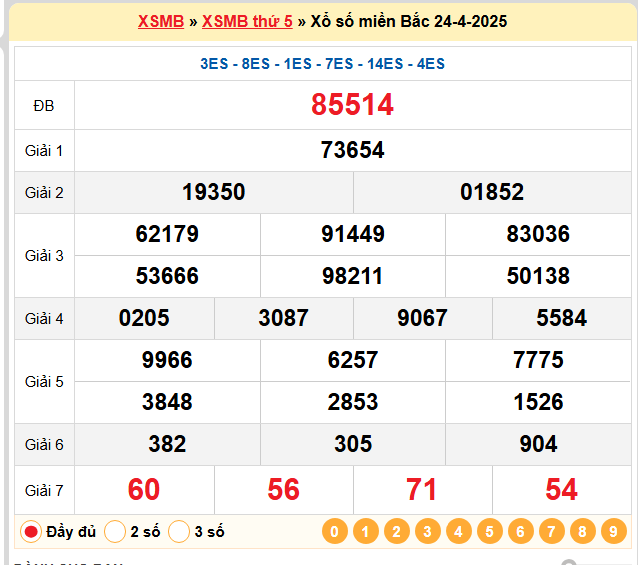This screenshot has width=638, height=565.
Task: Click the digit 6 filter circle
Action: [520, 531]
